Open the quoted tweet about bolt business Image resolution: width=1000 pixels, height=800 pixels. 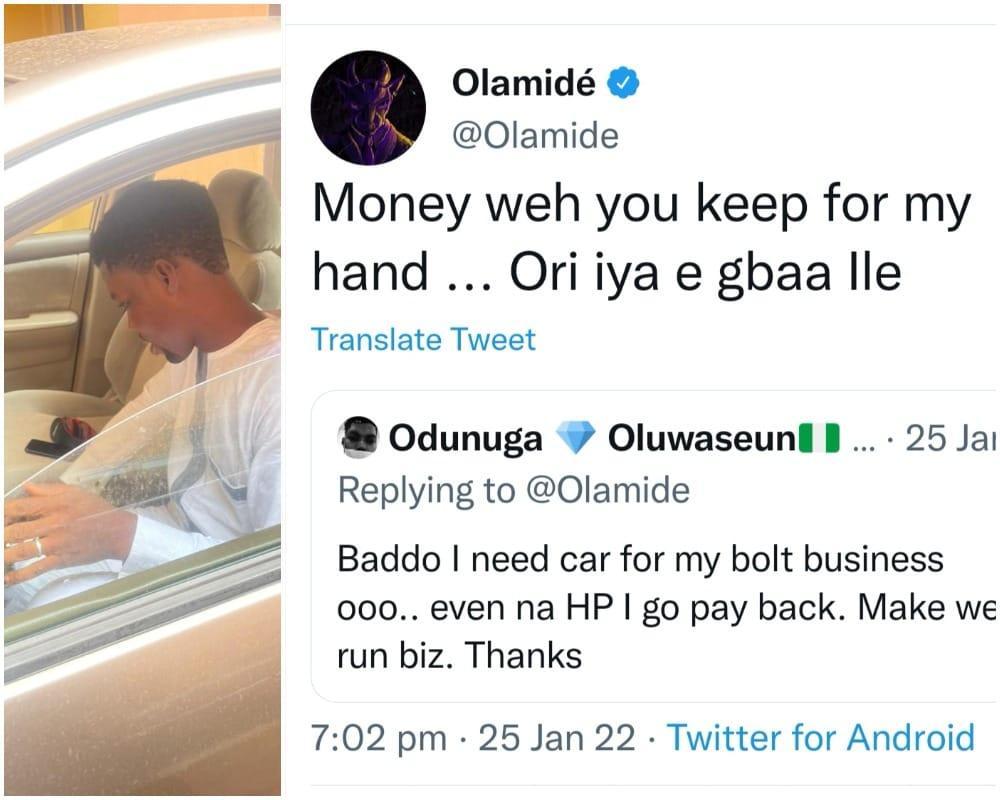pos(653,546)
